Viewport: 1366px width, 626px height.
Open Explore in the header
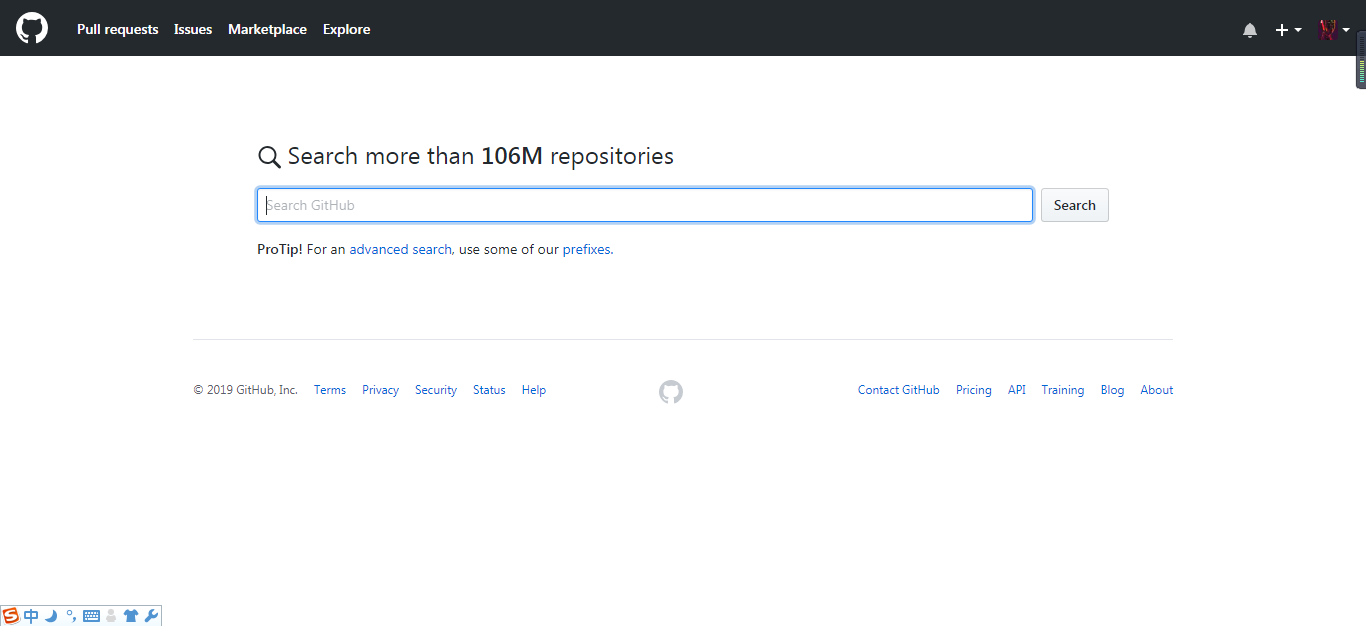tap(346, 29)
